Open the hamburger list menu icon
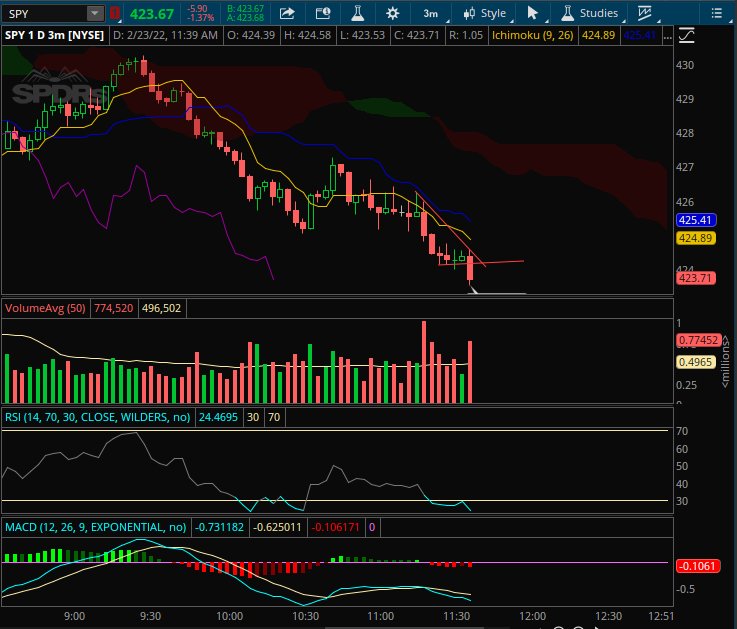Screen dimensions: 737x629 (x=716, y=13)
